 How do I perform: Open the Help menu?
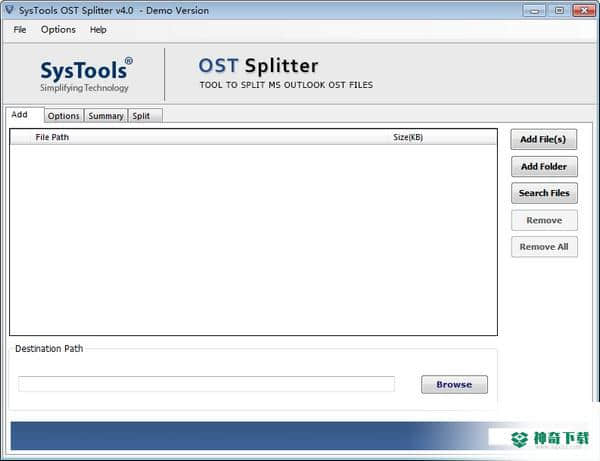point(98,30)
